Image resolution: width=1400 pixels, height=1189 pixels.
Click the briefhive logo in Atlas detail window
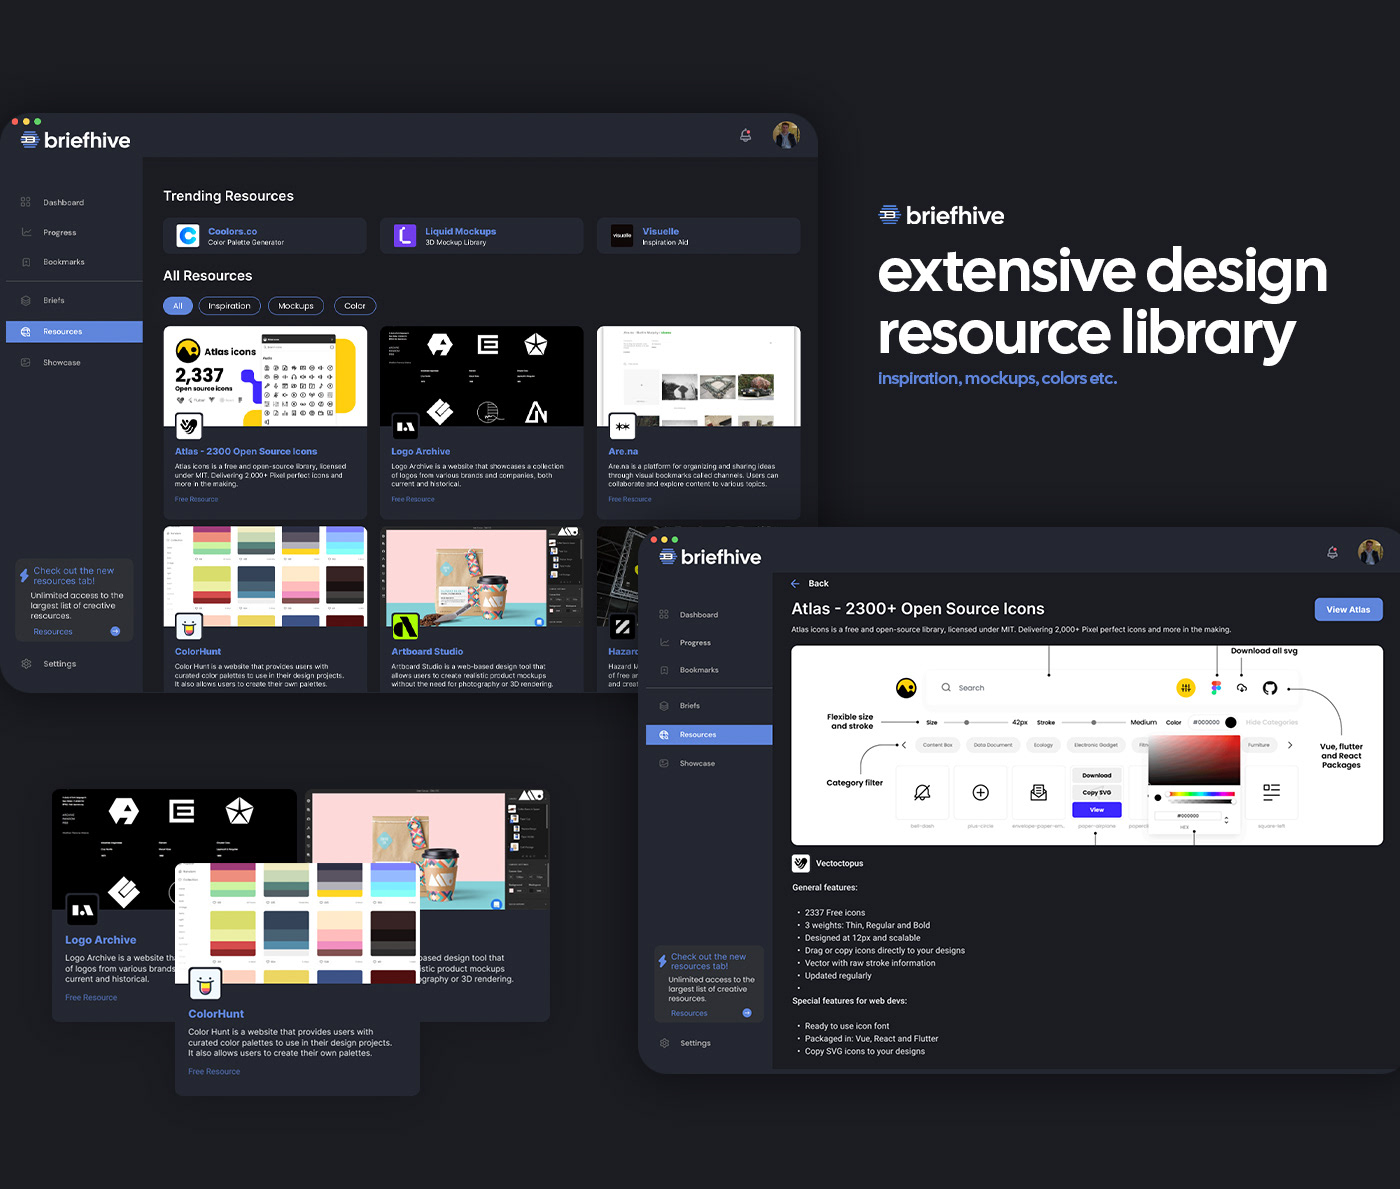710,557
